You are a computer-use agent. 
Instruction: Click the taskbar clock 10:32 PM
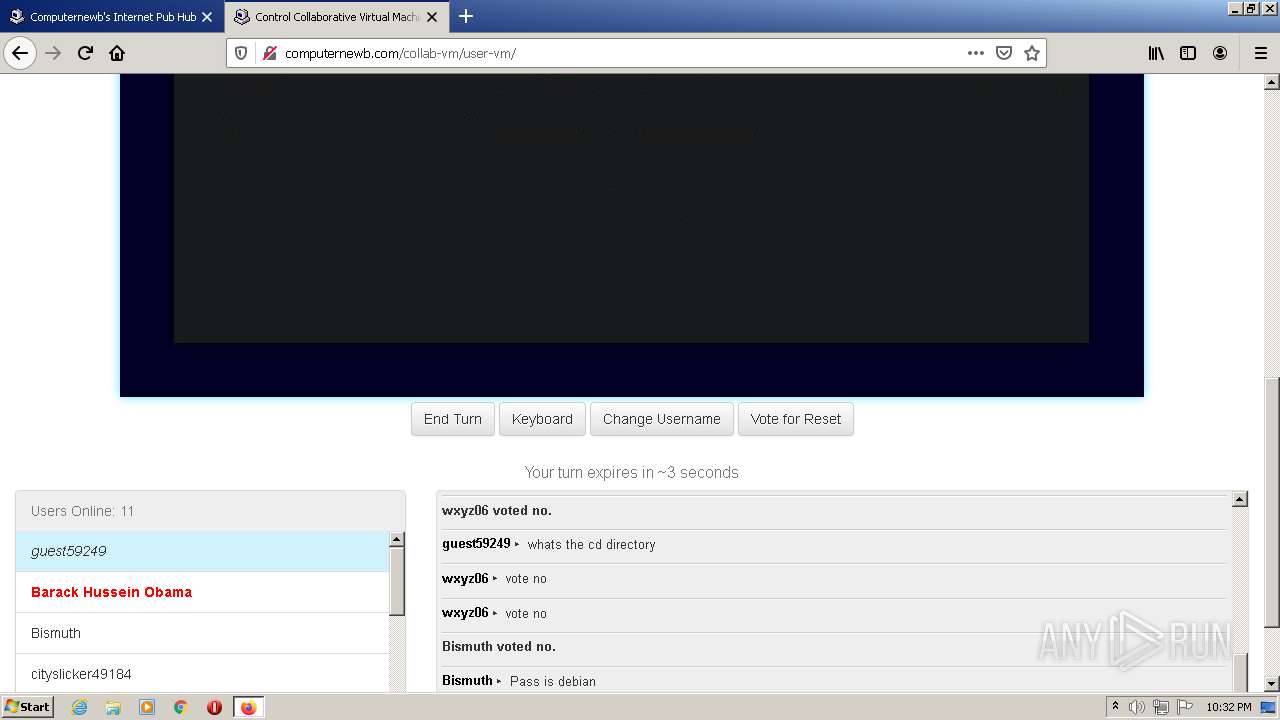pyautogui.click(x=1228, y=707)
